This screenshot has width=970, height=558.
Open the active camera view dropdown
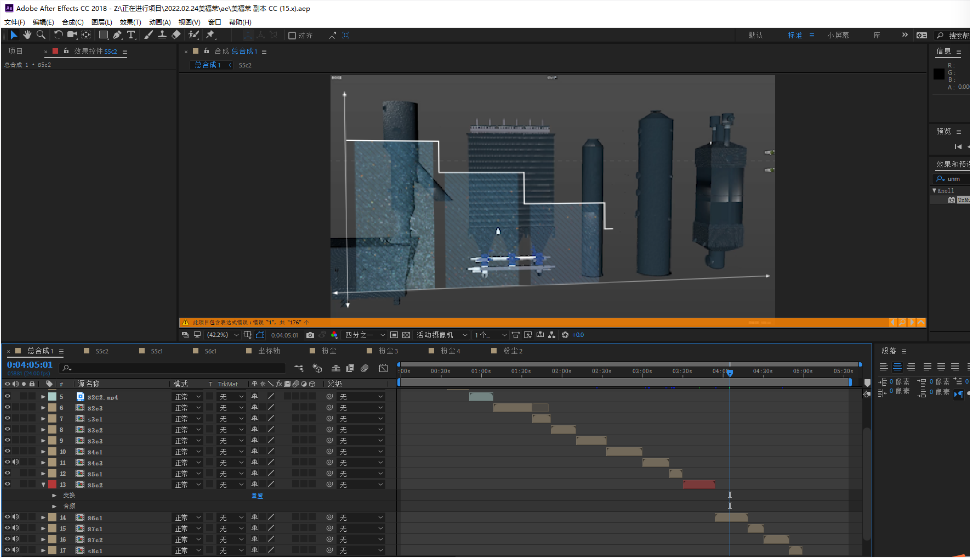point(442,335)
